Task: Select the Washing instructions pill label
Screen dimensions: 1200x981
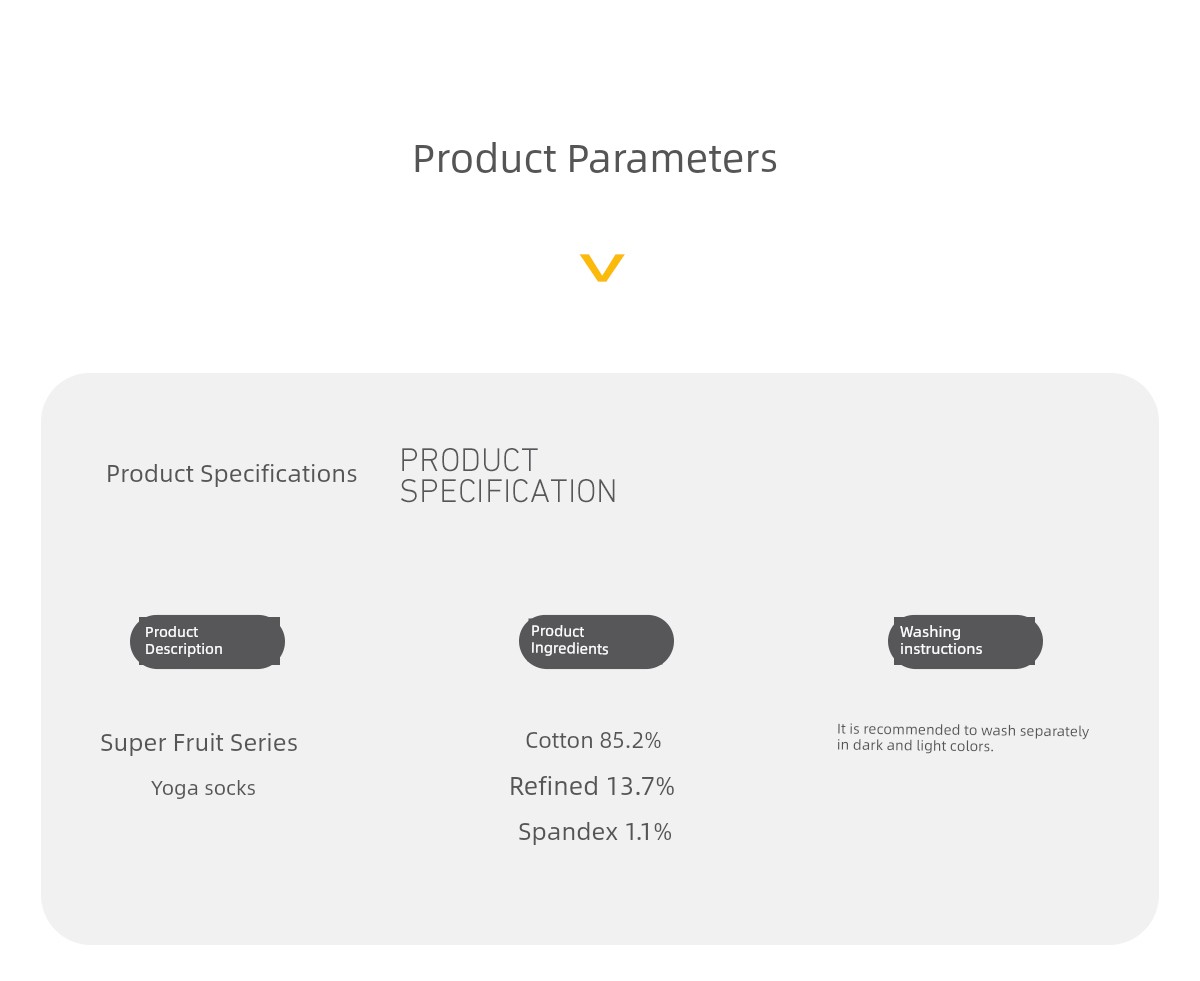Action: [x=965, y=642]
